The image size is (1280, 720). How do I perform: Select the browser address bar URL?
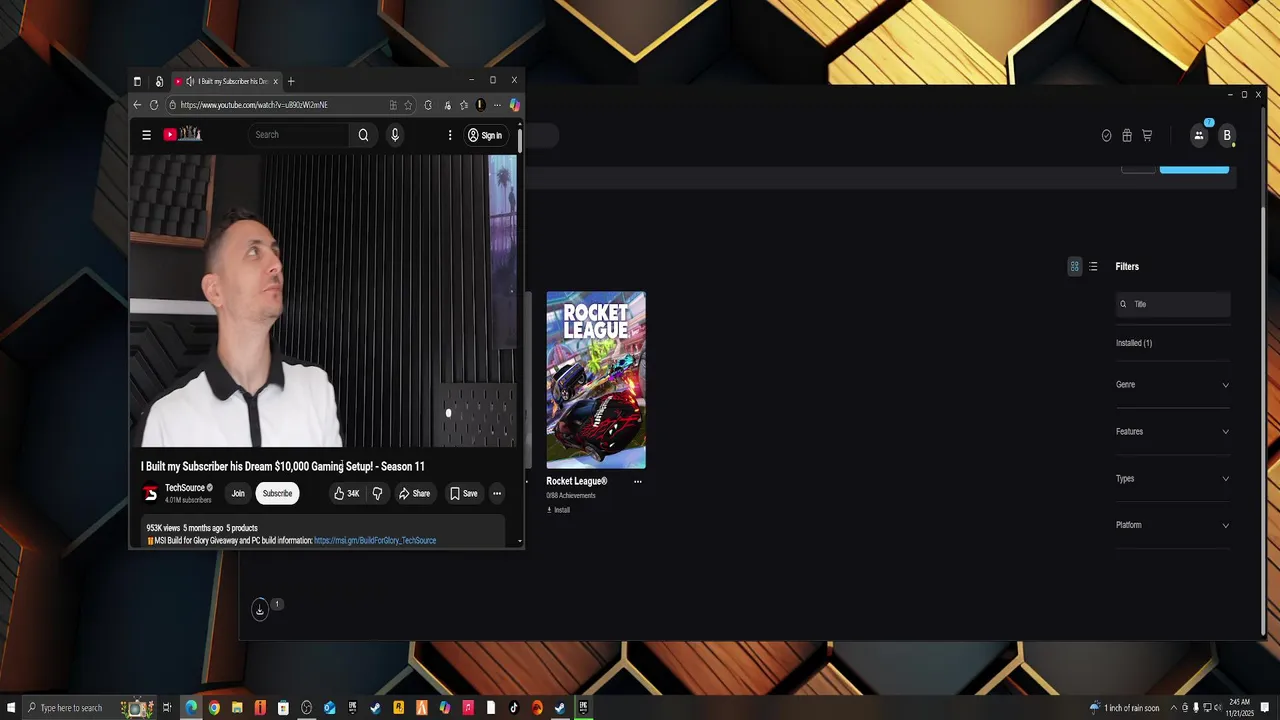click(x=254, y=105)
